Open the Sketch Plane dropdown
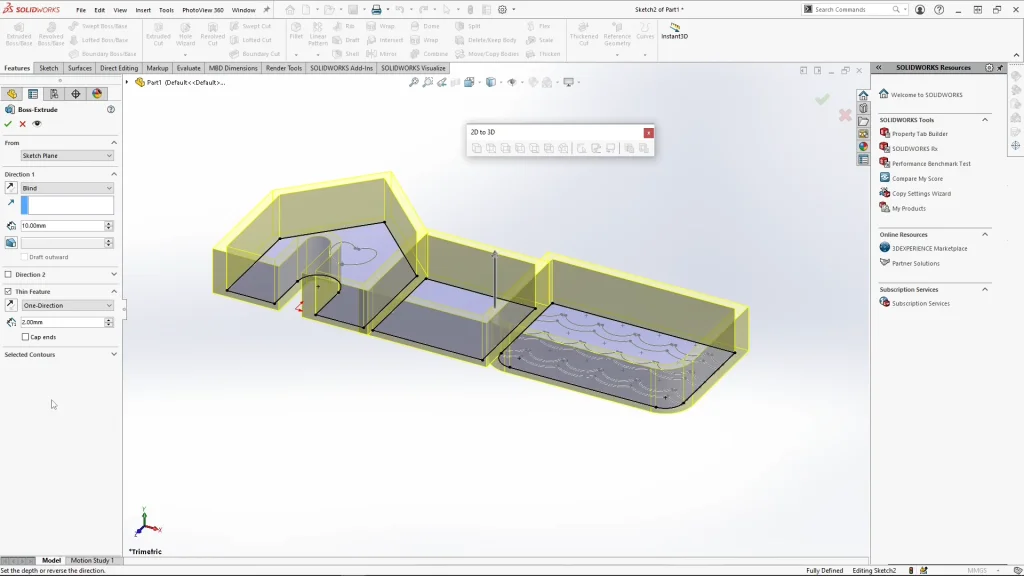Image resolution: width=1024 pixels, height=576 pixels. [x=67, y=156]
